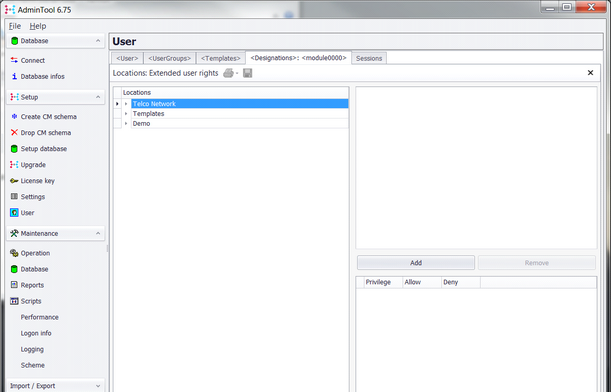Collapse the Database sidebar section
The height and width of the screenshot is (392, 611).
(98, 41)
